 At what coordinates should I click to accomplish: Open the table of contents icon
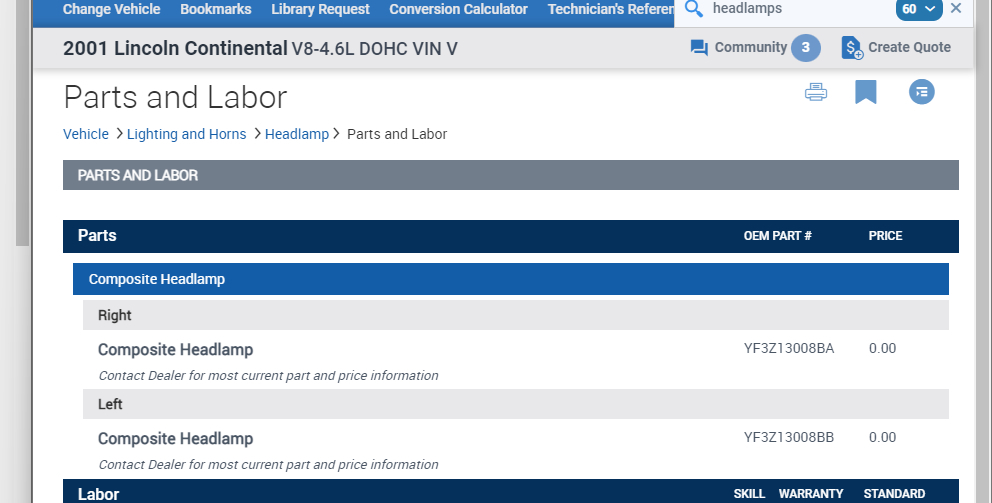(921, 93)
